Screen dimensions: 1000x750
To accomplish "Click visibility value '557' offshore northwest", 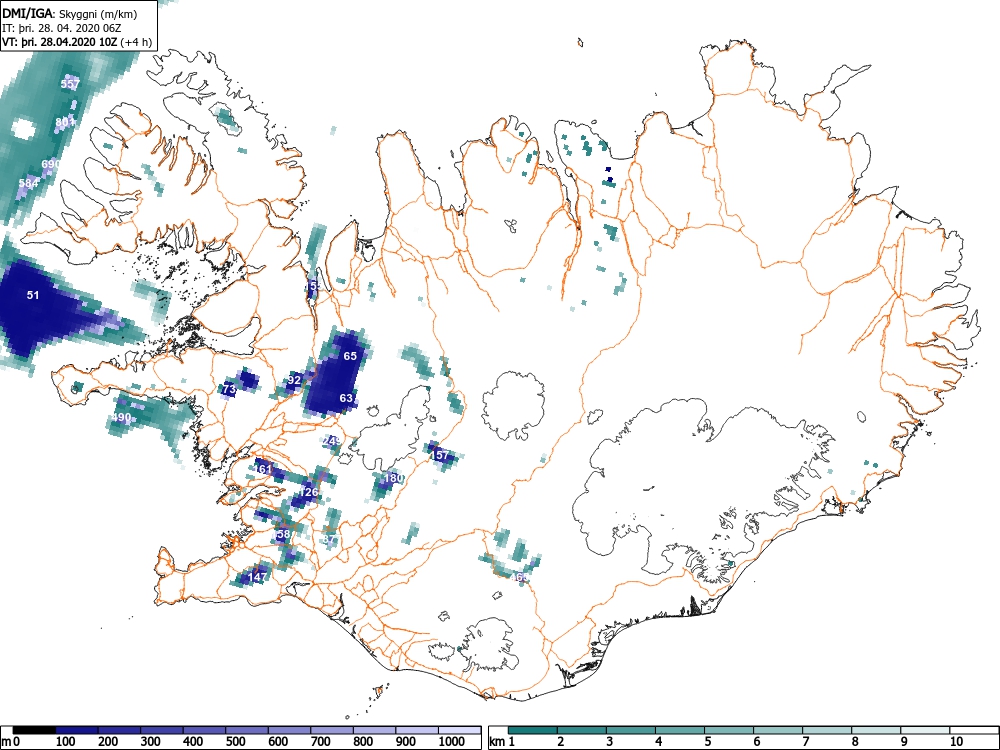I will [70, 84].
